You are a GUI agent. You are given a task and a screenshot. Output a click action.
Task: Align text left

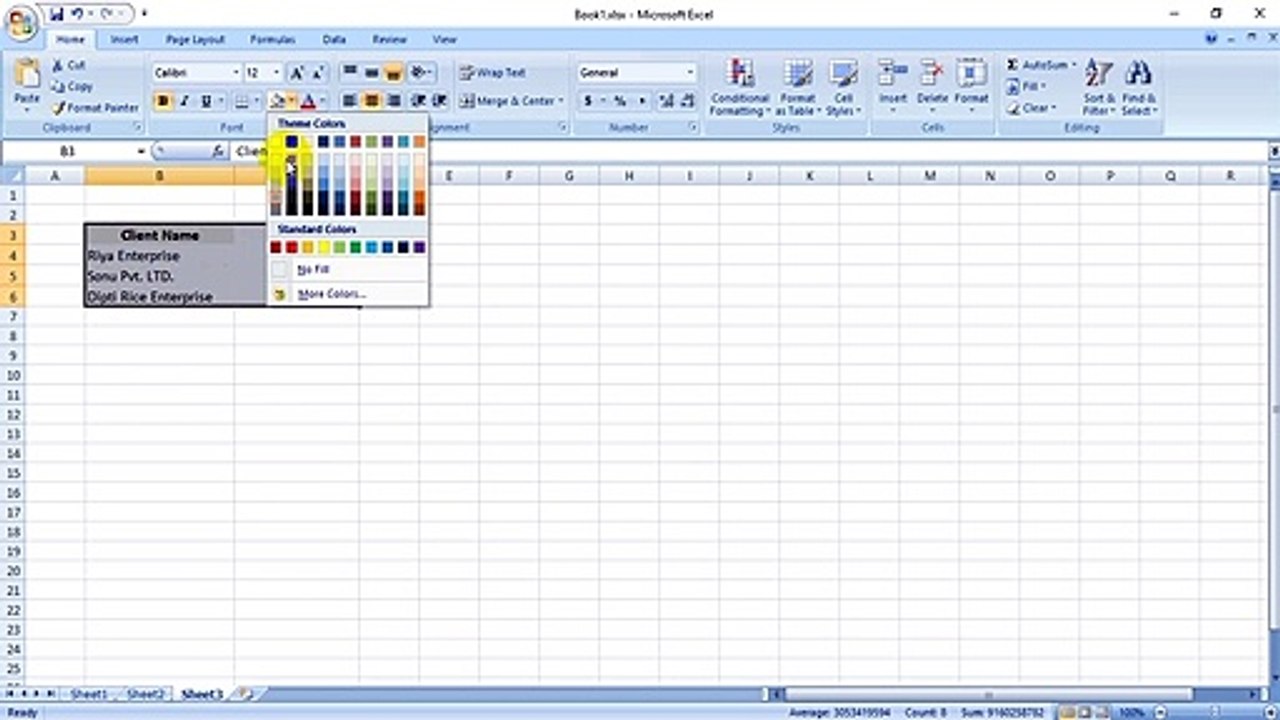[x=349, y=101]
